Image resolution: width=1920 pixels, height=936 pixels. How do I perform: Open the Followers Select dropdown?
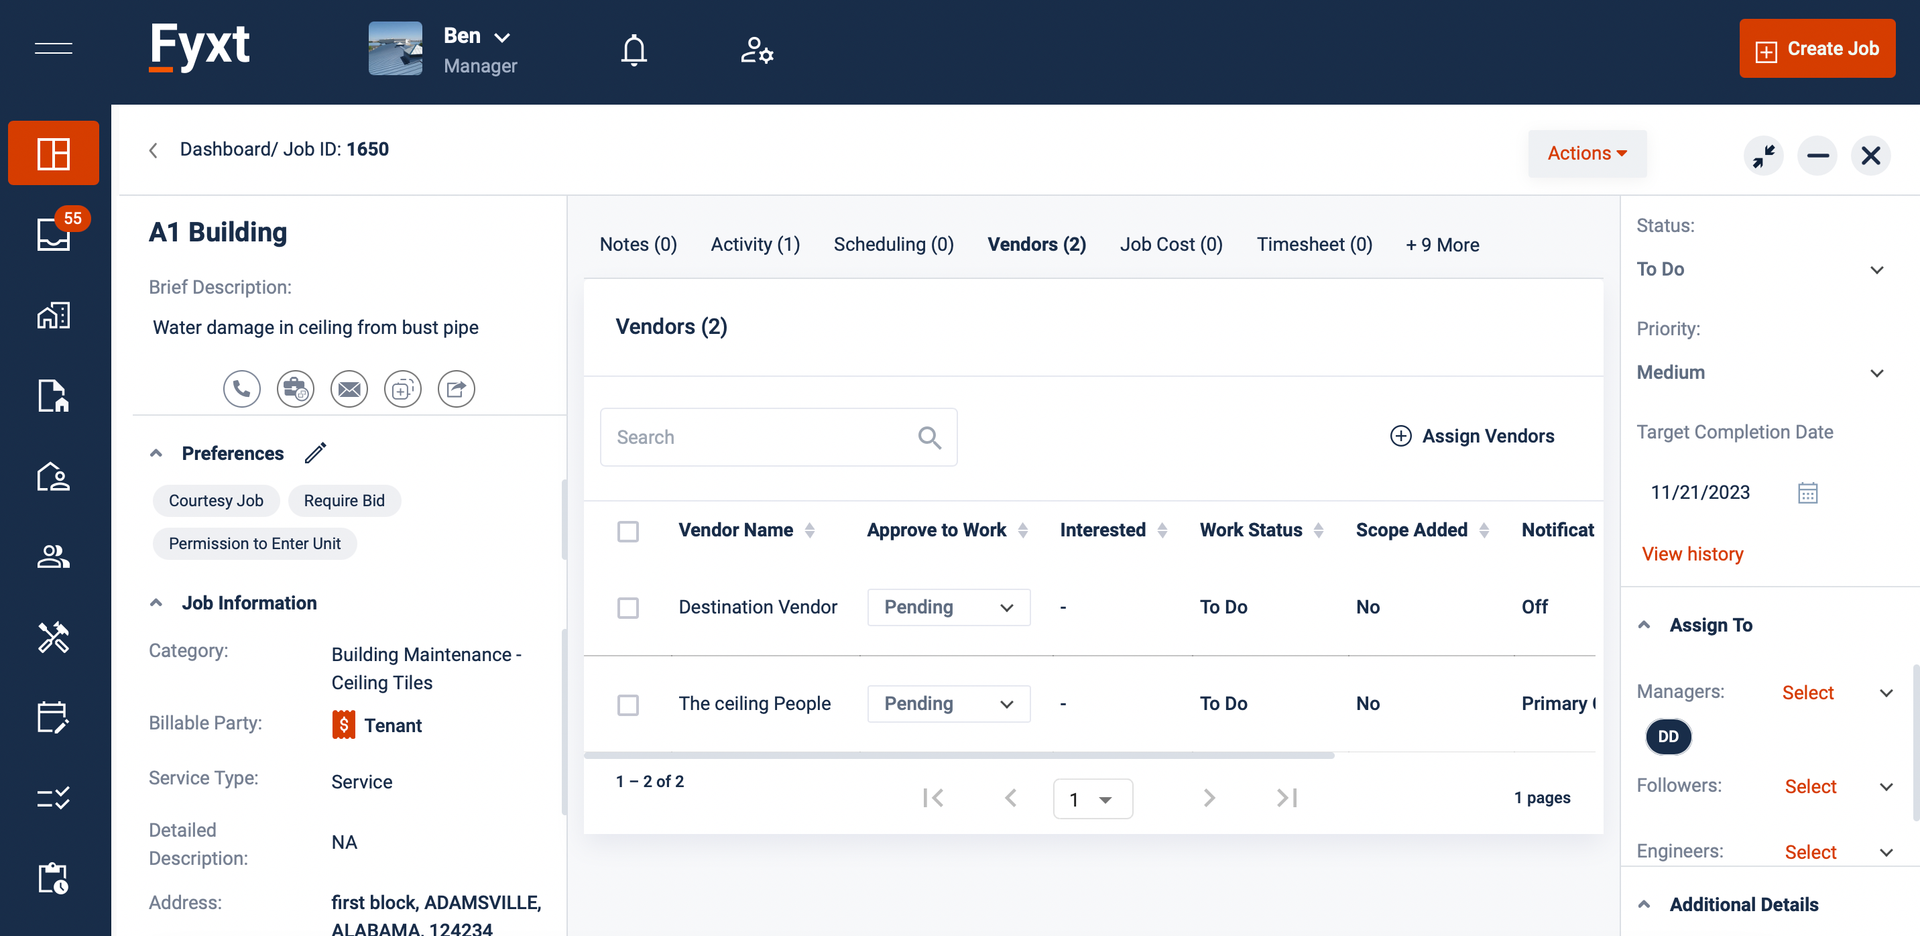pyautogui.click(x=1838, y=787)
